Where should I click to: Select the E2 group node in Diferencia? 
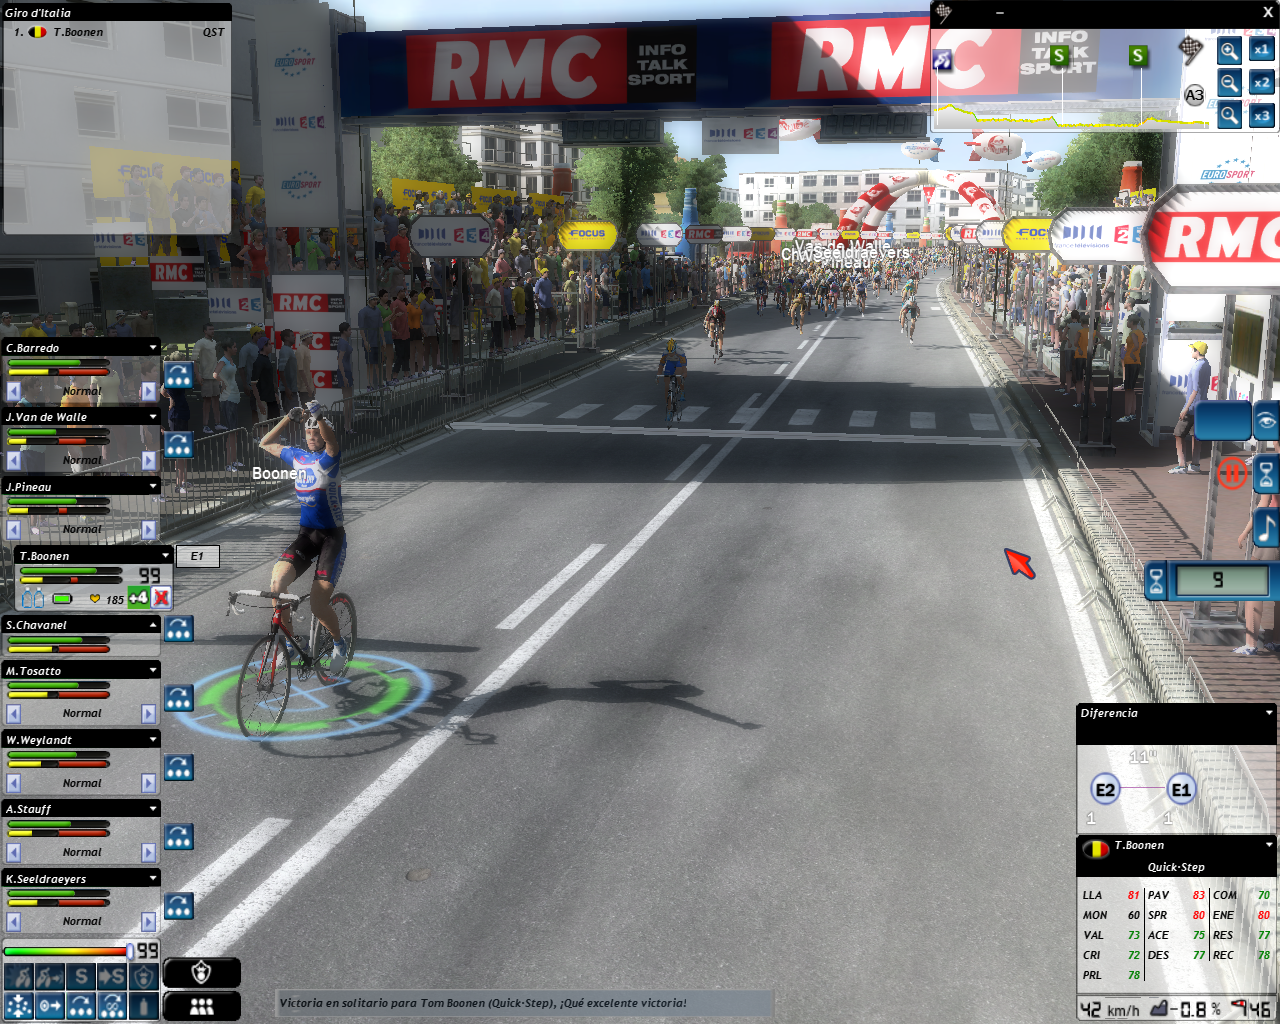point(1104,790)
